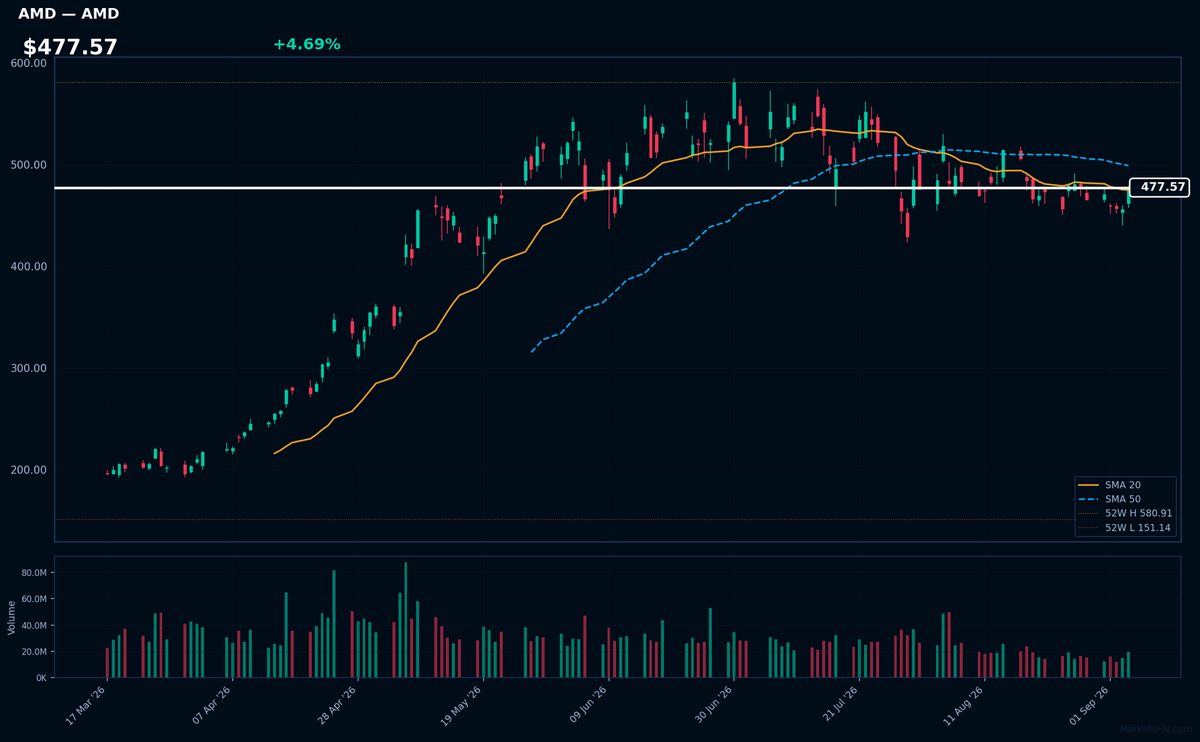Image resolution: width=1200 pixels, height=742 pixels.
Task: Click the Volume axis title
Action: coord(12,617)
